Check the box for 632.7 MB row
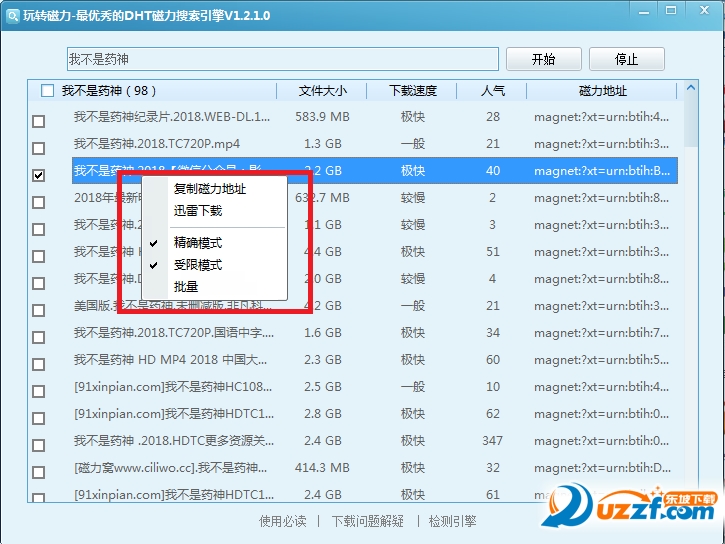This screenshot has width=725, height=544. (x=39, y=202)
